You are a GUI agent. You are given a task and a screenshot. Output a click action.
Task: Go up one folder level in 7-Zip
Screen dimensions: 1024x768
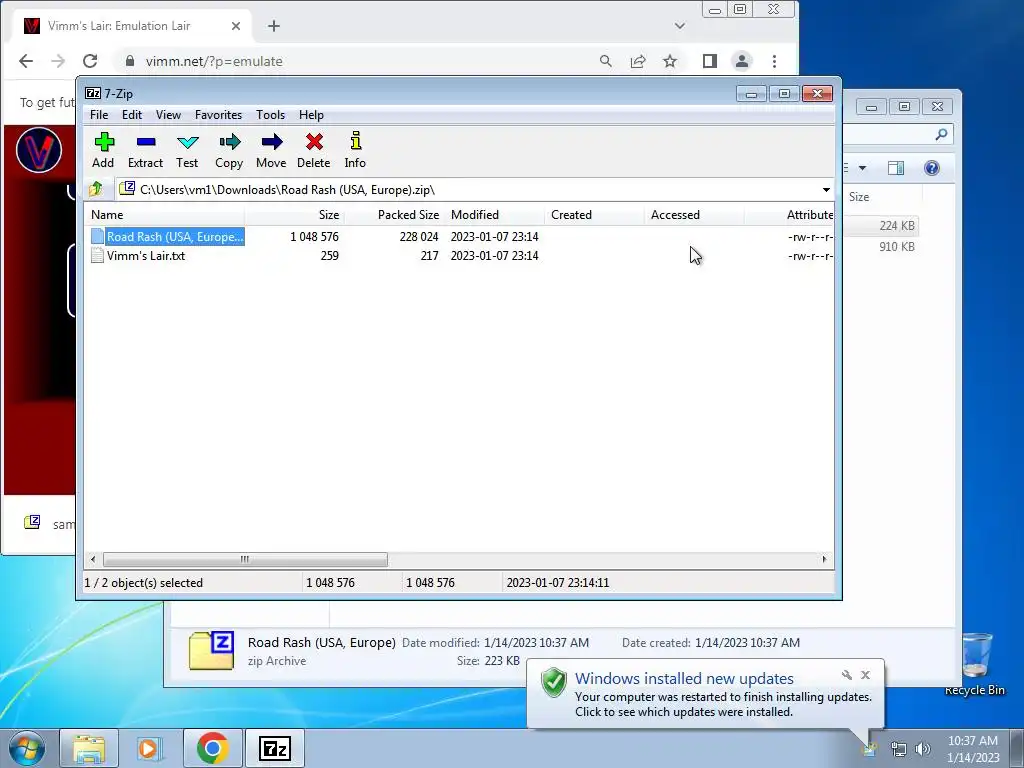point(96,189)
